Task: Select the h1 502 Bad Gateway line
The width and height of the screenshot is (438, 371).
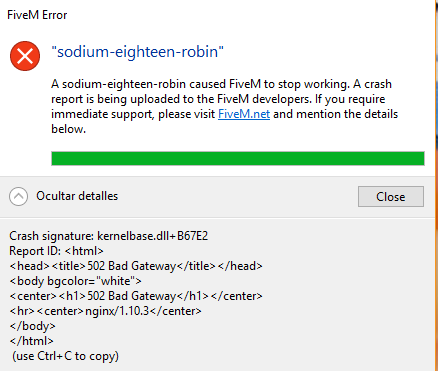Action: coord(136,296)
